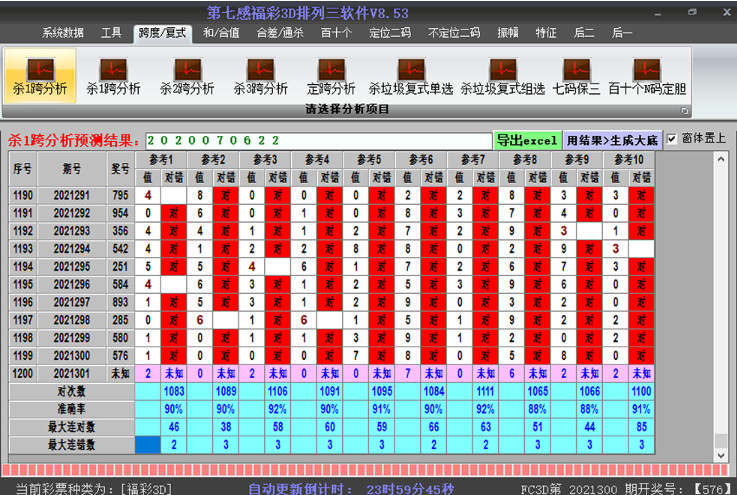Click the 自动更新倒计时 status text
This screenshot has width=737, height=495.
(351, 489)
